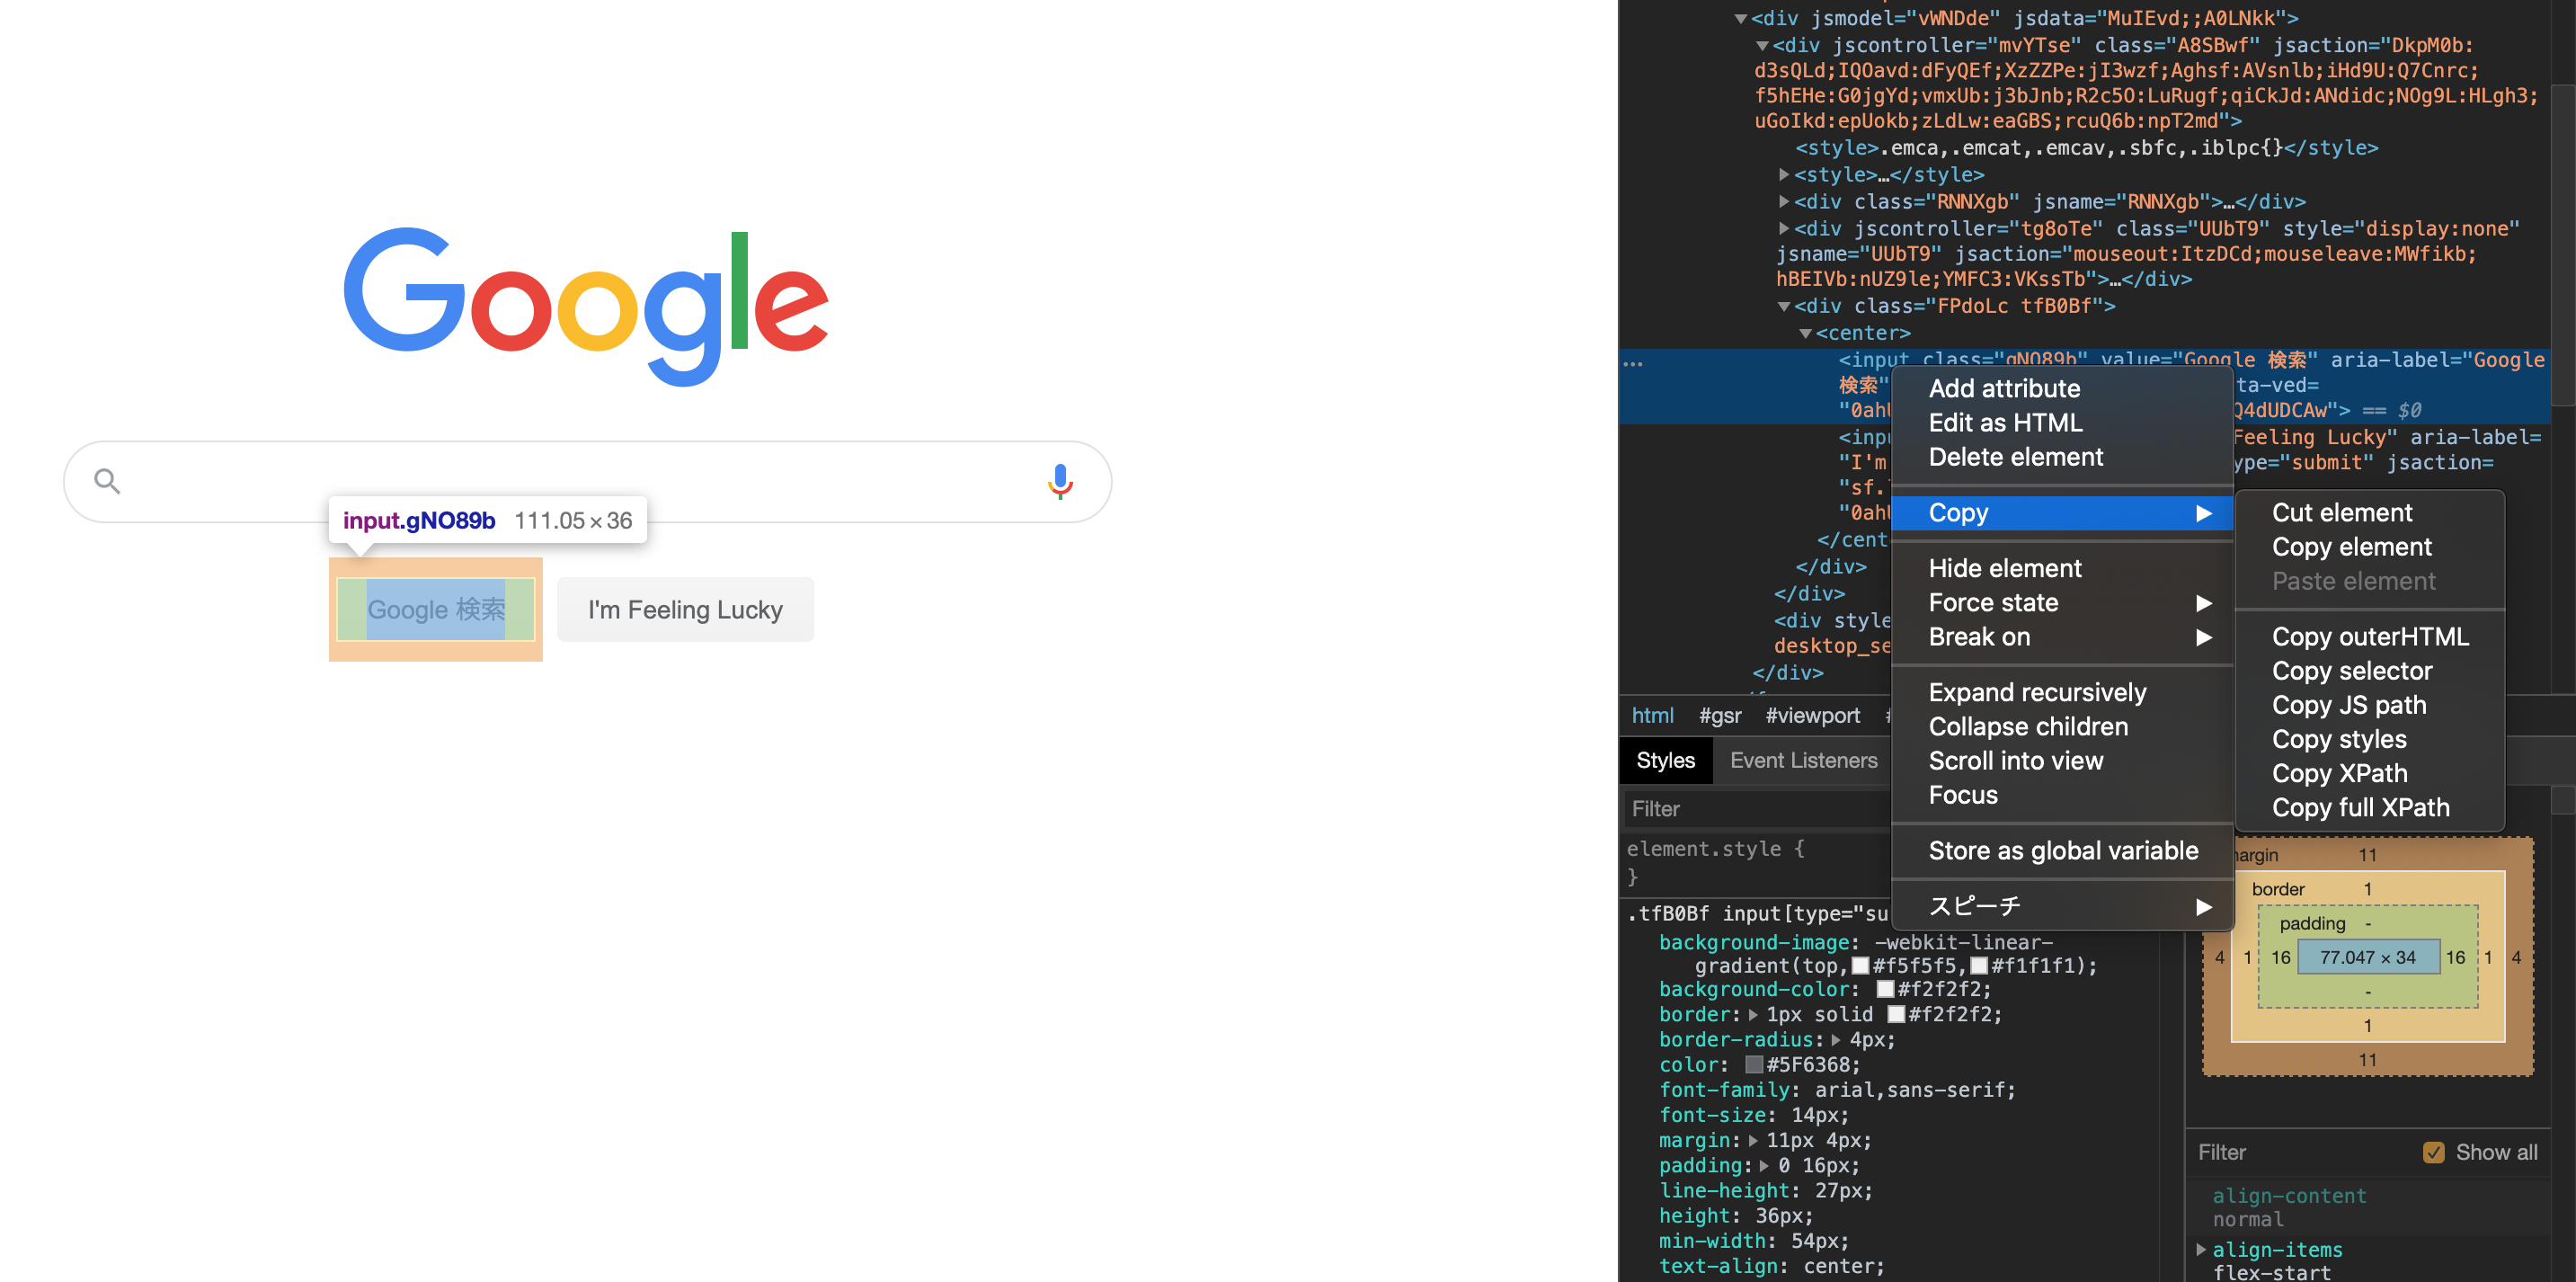This screenshot has width=2576, height=1282.
Task: Switch to the Event Listeners tab
Action: point(1803,760)
